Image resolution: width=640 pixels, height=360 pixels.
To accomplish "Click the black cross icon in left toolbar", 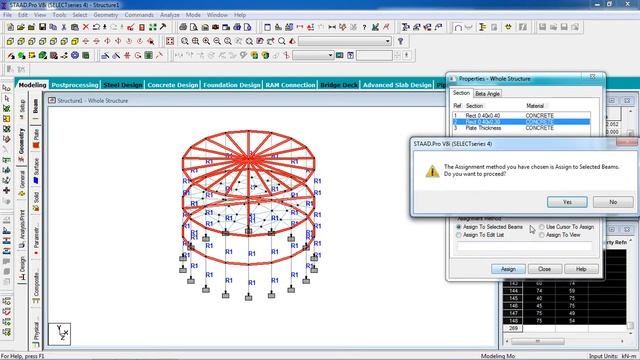I will (7, 190).
